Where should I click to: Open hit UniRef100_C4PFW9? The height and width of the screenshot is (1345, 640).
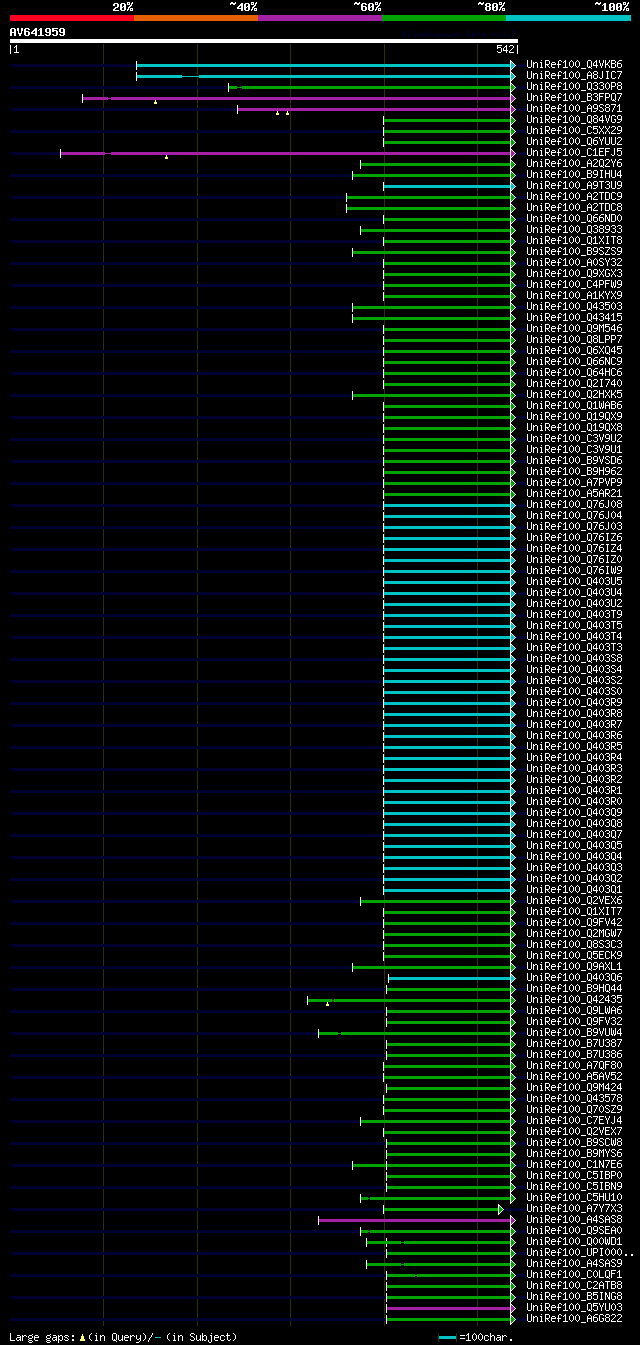[x=574, y=285]
